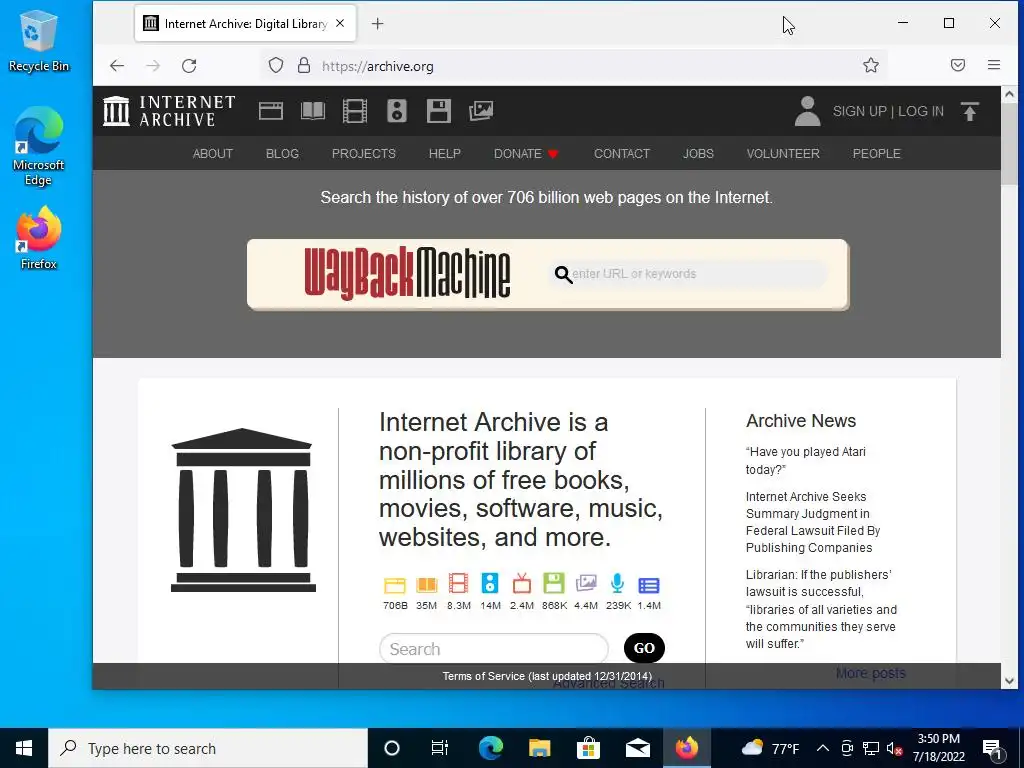Click the 35M texts icon
The height and width of the screenshot is (768, 1024).
click(x=426, y=584)
